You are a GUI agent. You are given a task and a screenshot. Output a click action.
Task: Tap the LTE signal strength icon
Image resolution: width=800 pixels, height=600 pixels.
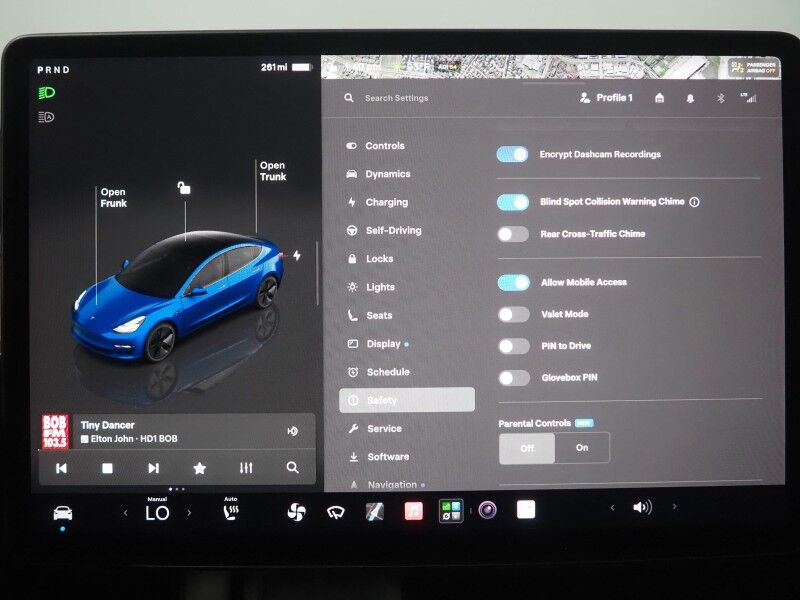(748, 97)
